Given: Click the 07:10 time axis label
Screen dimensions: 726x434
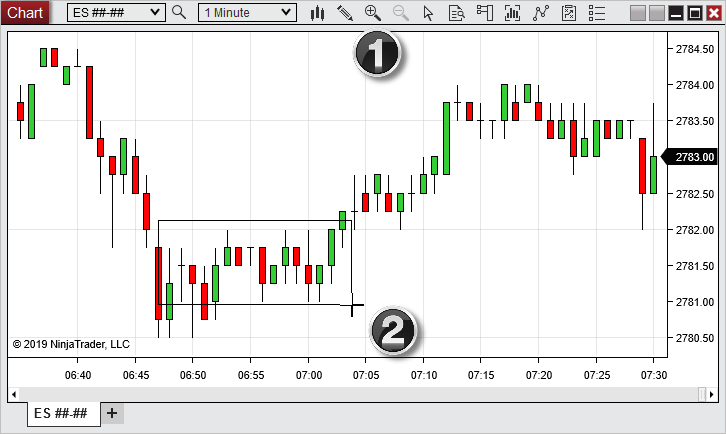Looking at the screenshot, I should pos(424,375).
